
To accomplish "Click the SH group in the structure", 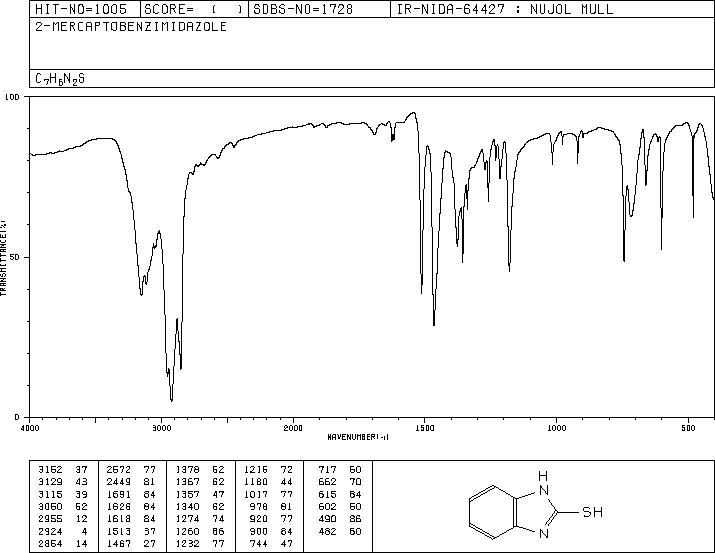I will (x=593, y=512).
